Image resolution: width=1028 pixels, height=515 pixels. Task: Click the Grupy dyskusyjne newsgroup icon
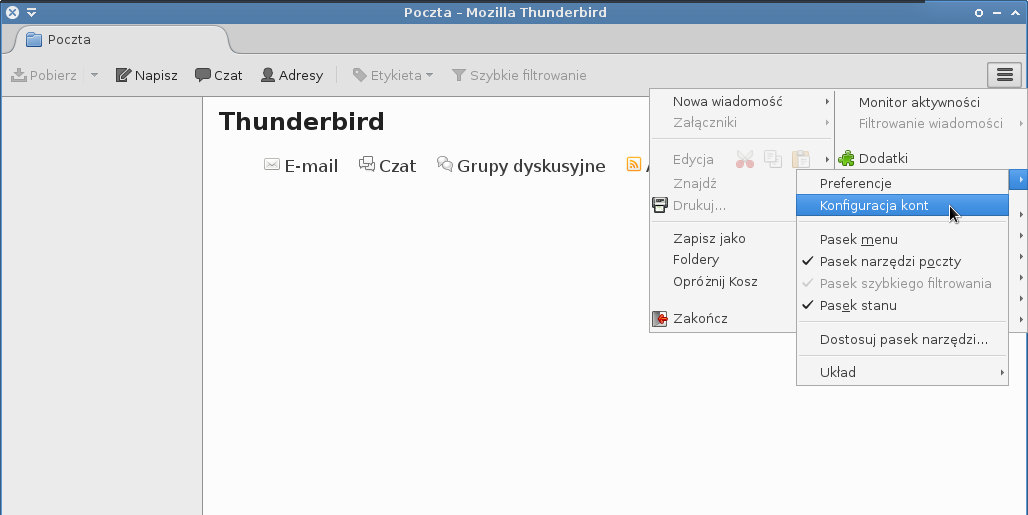click(x=445, y=164)
